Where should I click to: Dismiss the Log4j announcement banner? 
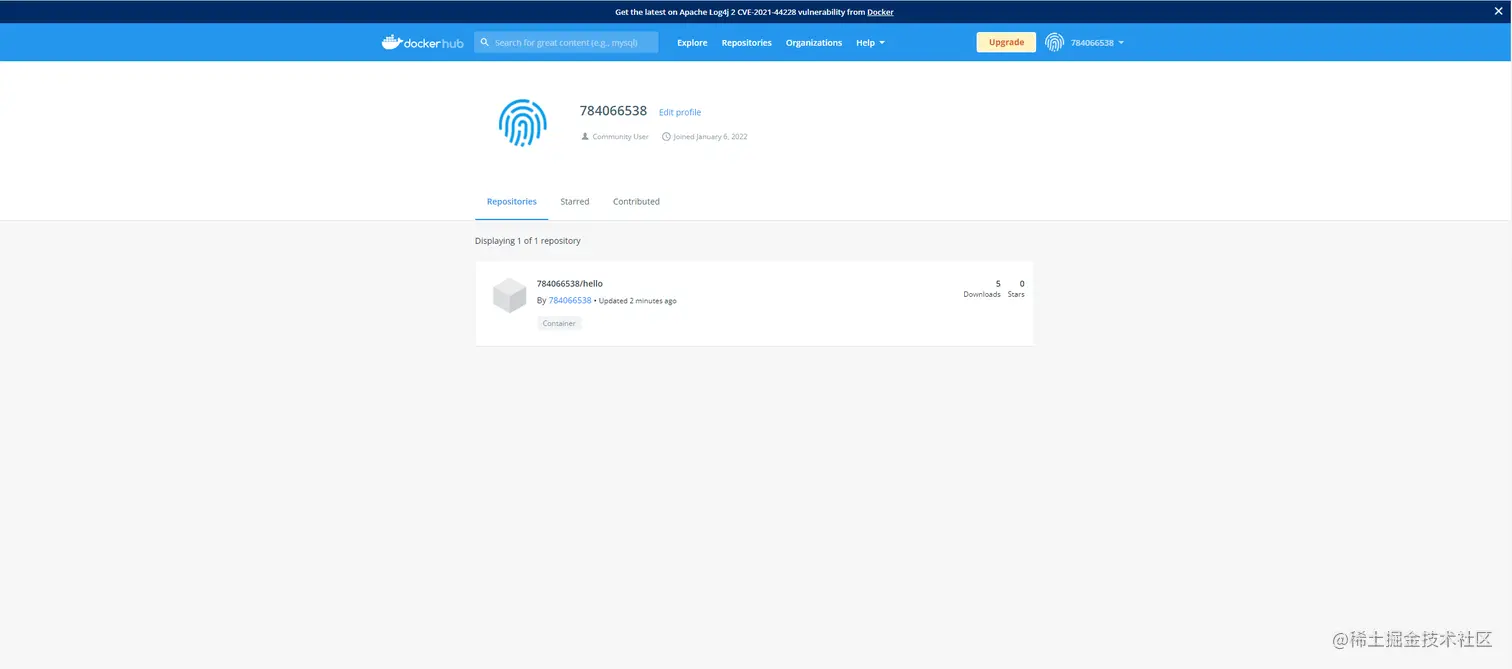pyautogui.click(x=1498, y=11)
